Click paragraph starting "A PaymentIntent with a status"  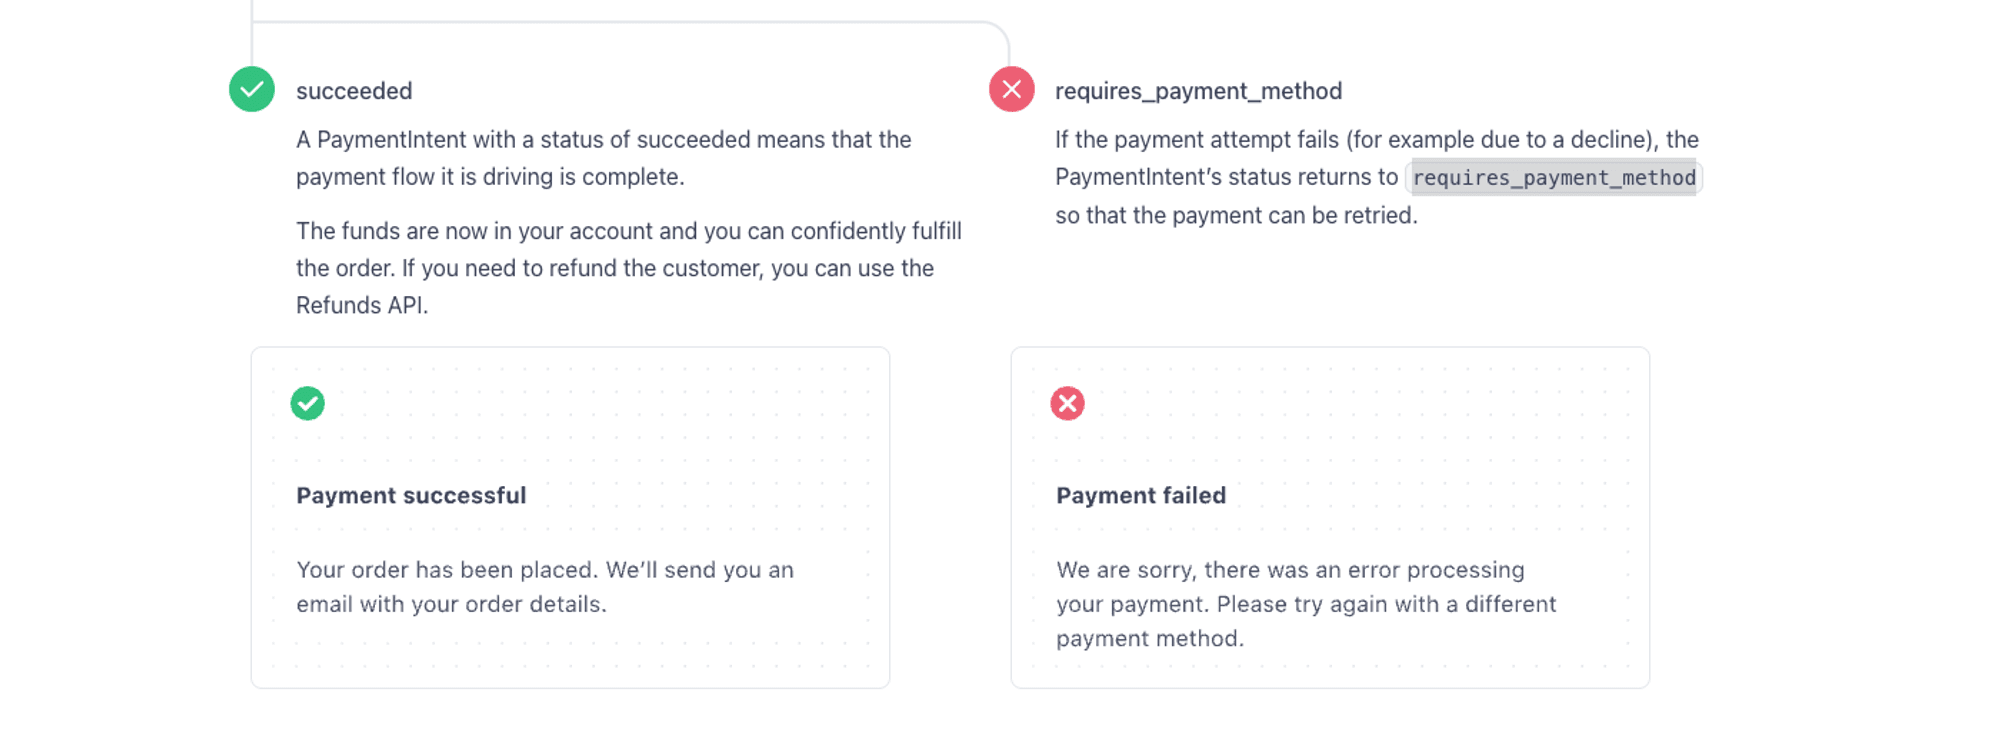tap(603, 140)
